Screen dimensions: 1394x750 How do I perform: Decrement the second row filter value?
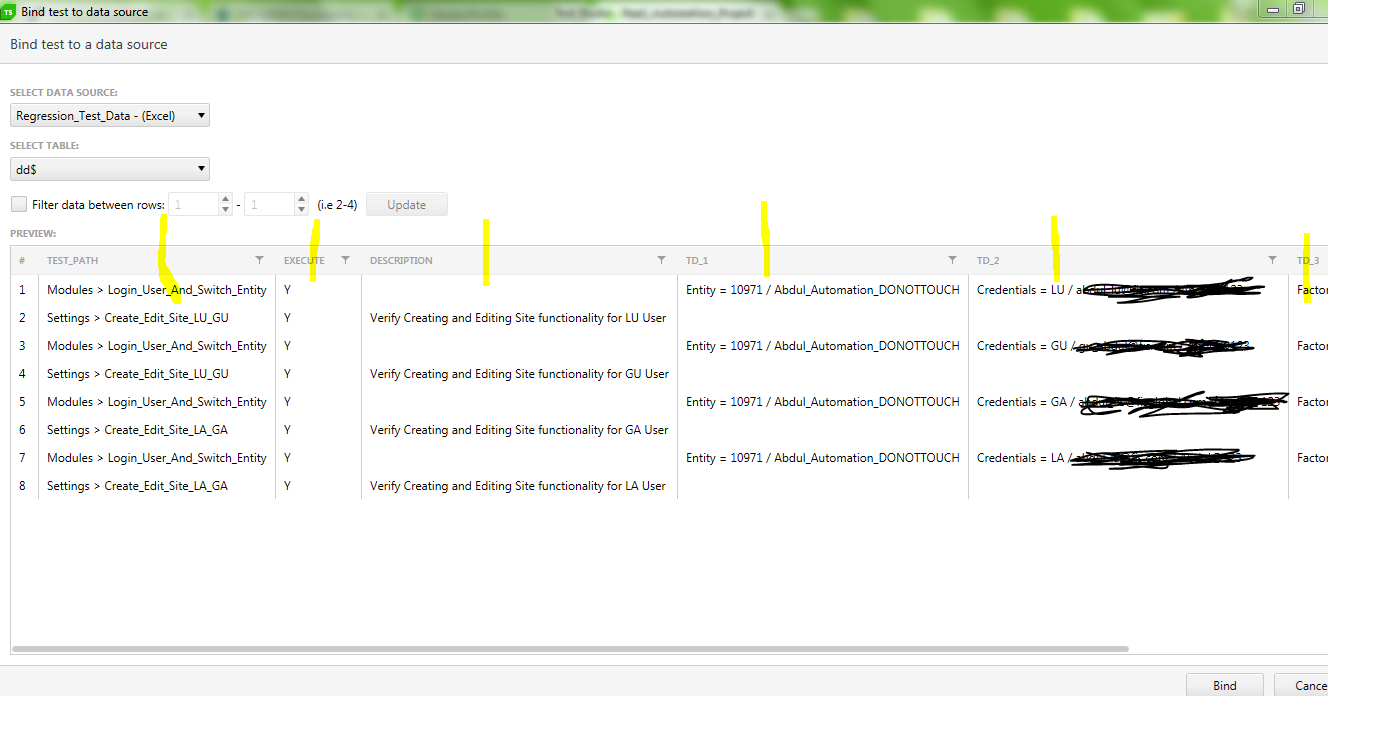tap(302, 210)
